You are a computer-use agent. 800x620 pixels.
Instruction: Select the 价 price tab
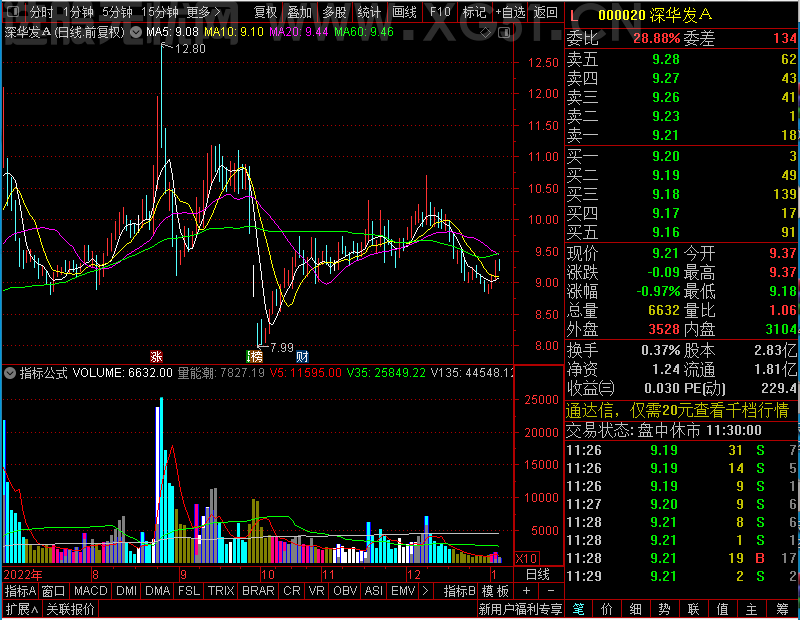606,609
